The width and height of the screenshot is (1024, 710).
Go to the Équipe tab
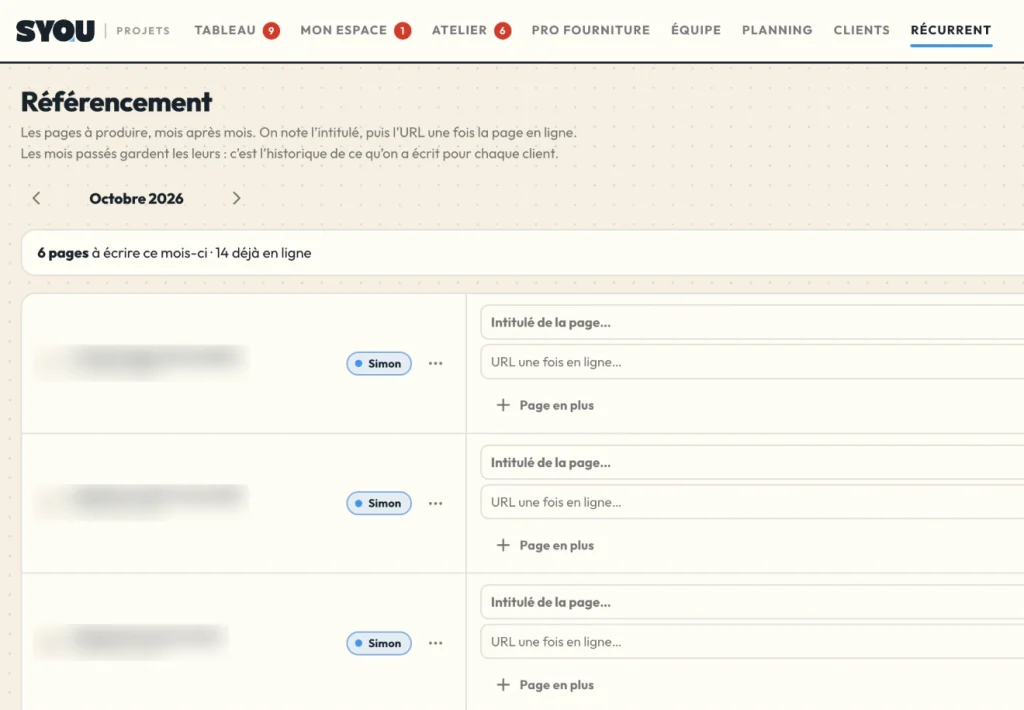click(x=696, y=30)
